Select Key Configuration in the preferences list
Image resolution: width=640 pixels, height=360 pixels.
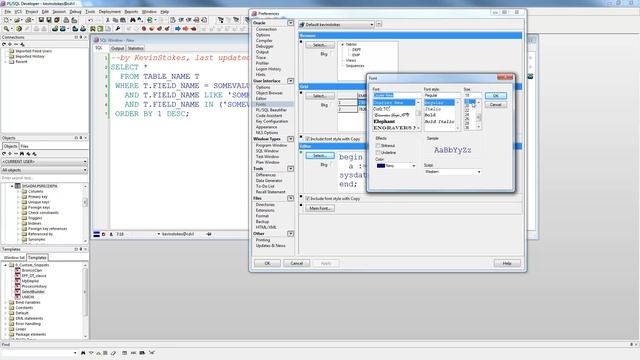[x=272, y=121]
